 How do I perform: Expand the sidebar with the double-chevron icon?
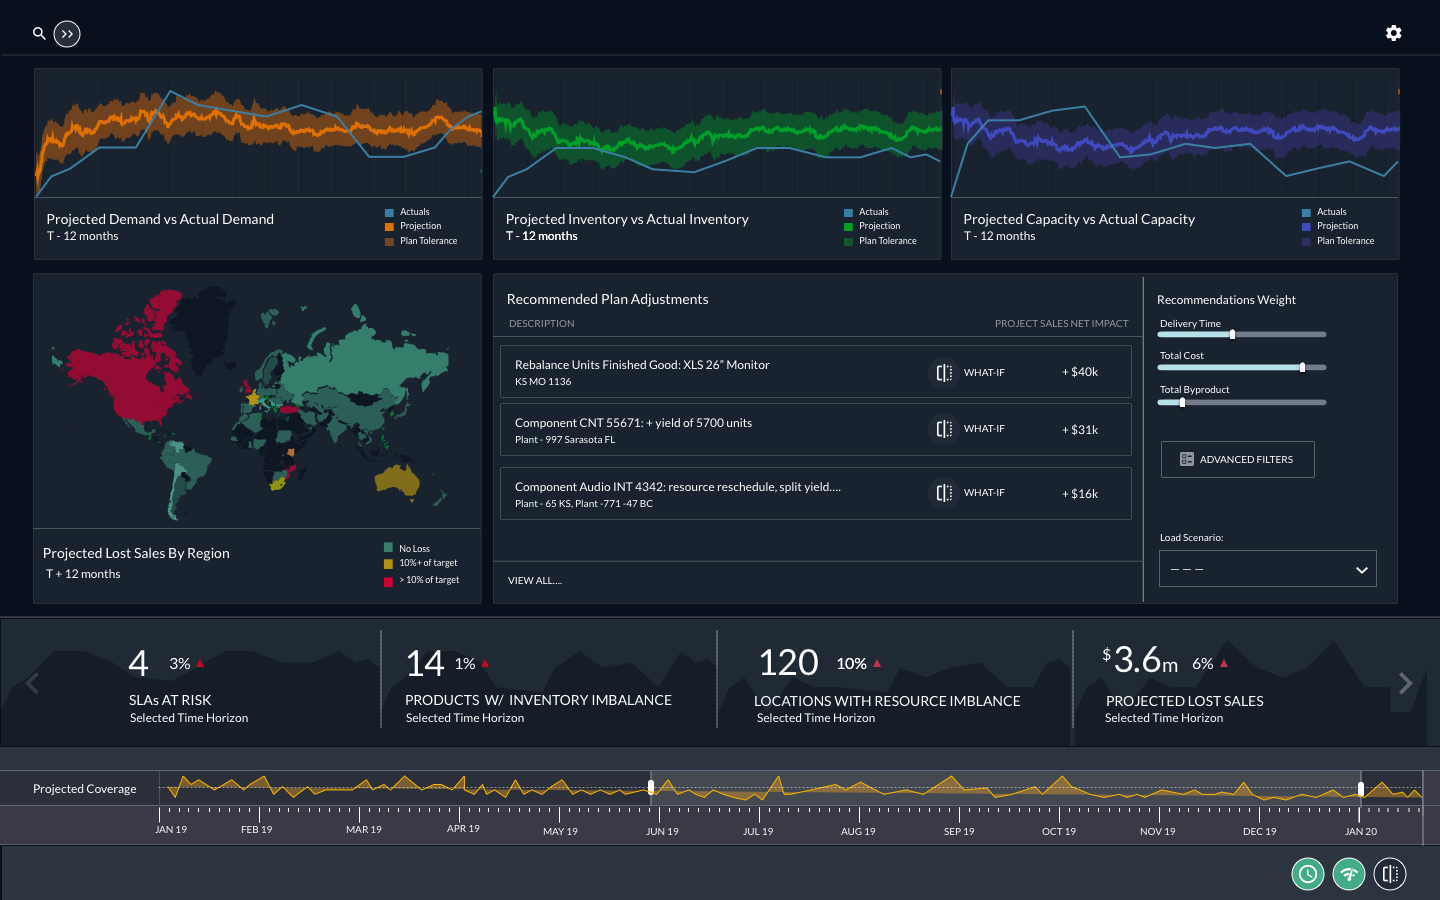point(67,33)
